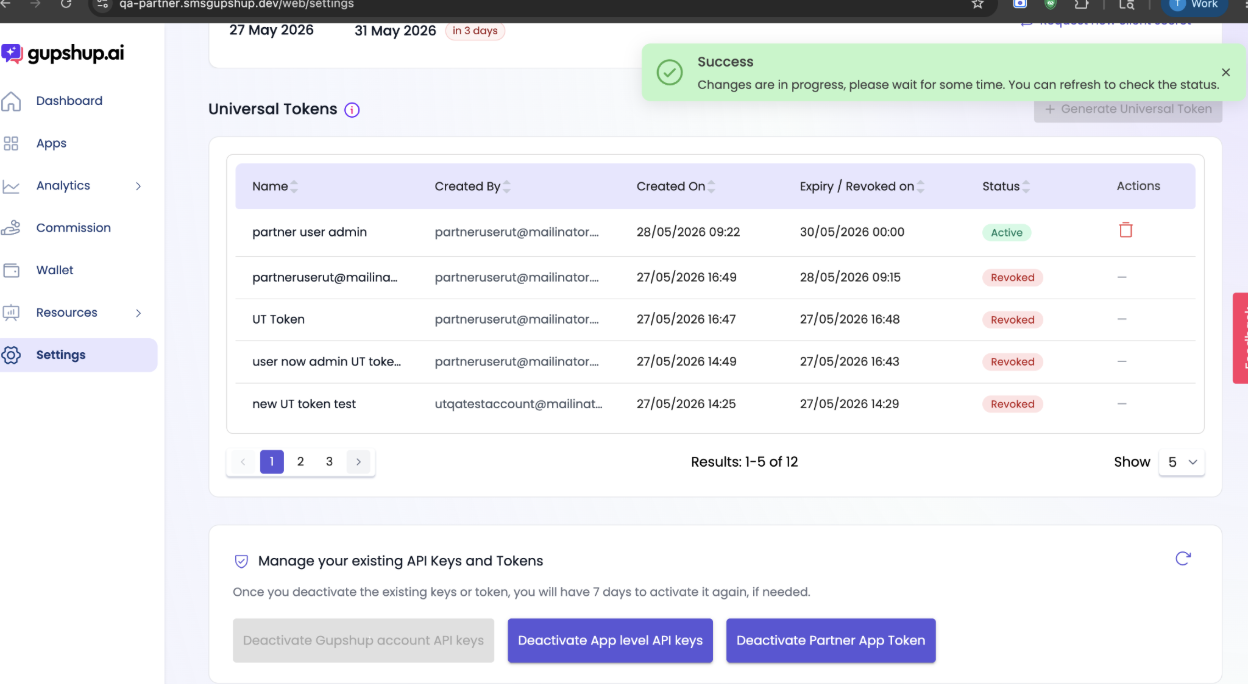Click the gupshup.ai logo
This screenshot has width=1254, height=684.
(x=62, y=53)
